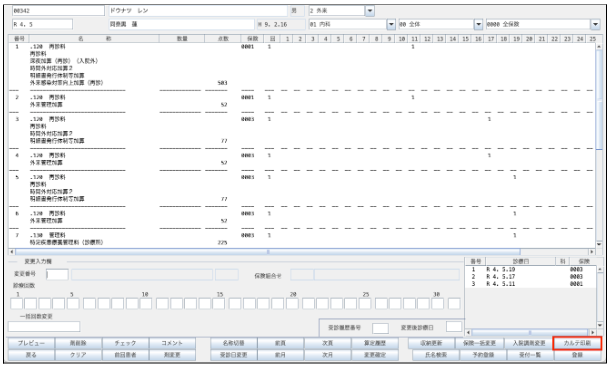Click the day 30 診療回数 box
The image size is (609, 366).
point(438,303)
